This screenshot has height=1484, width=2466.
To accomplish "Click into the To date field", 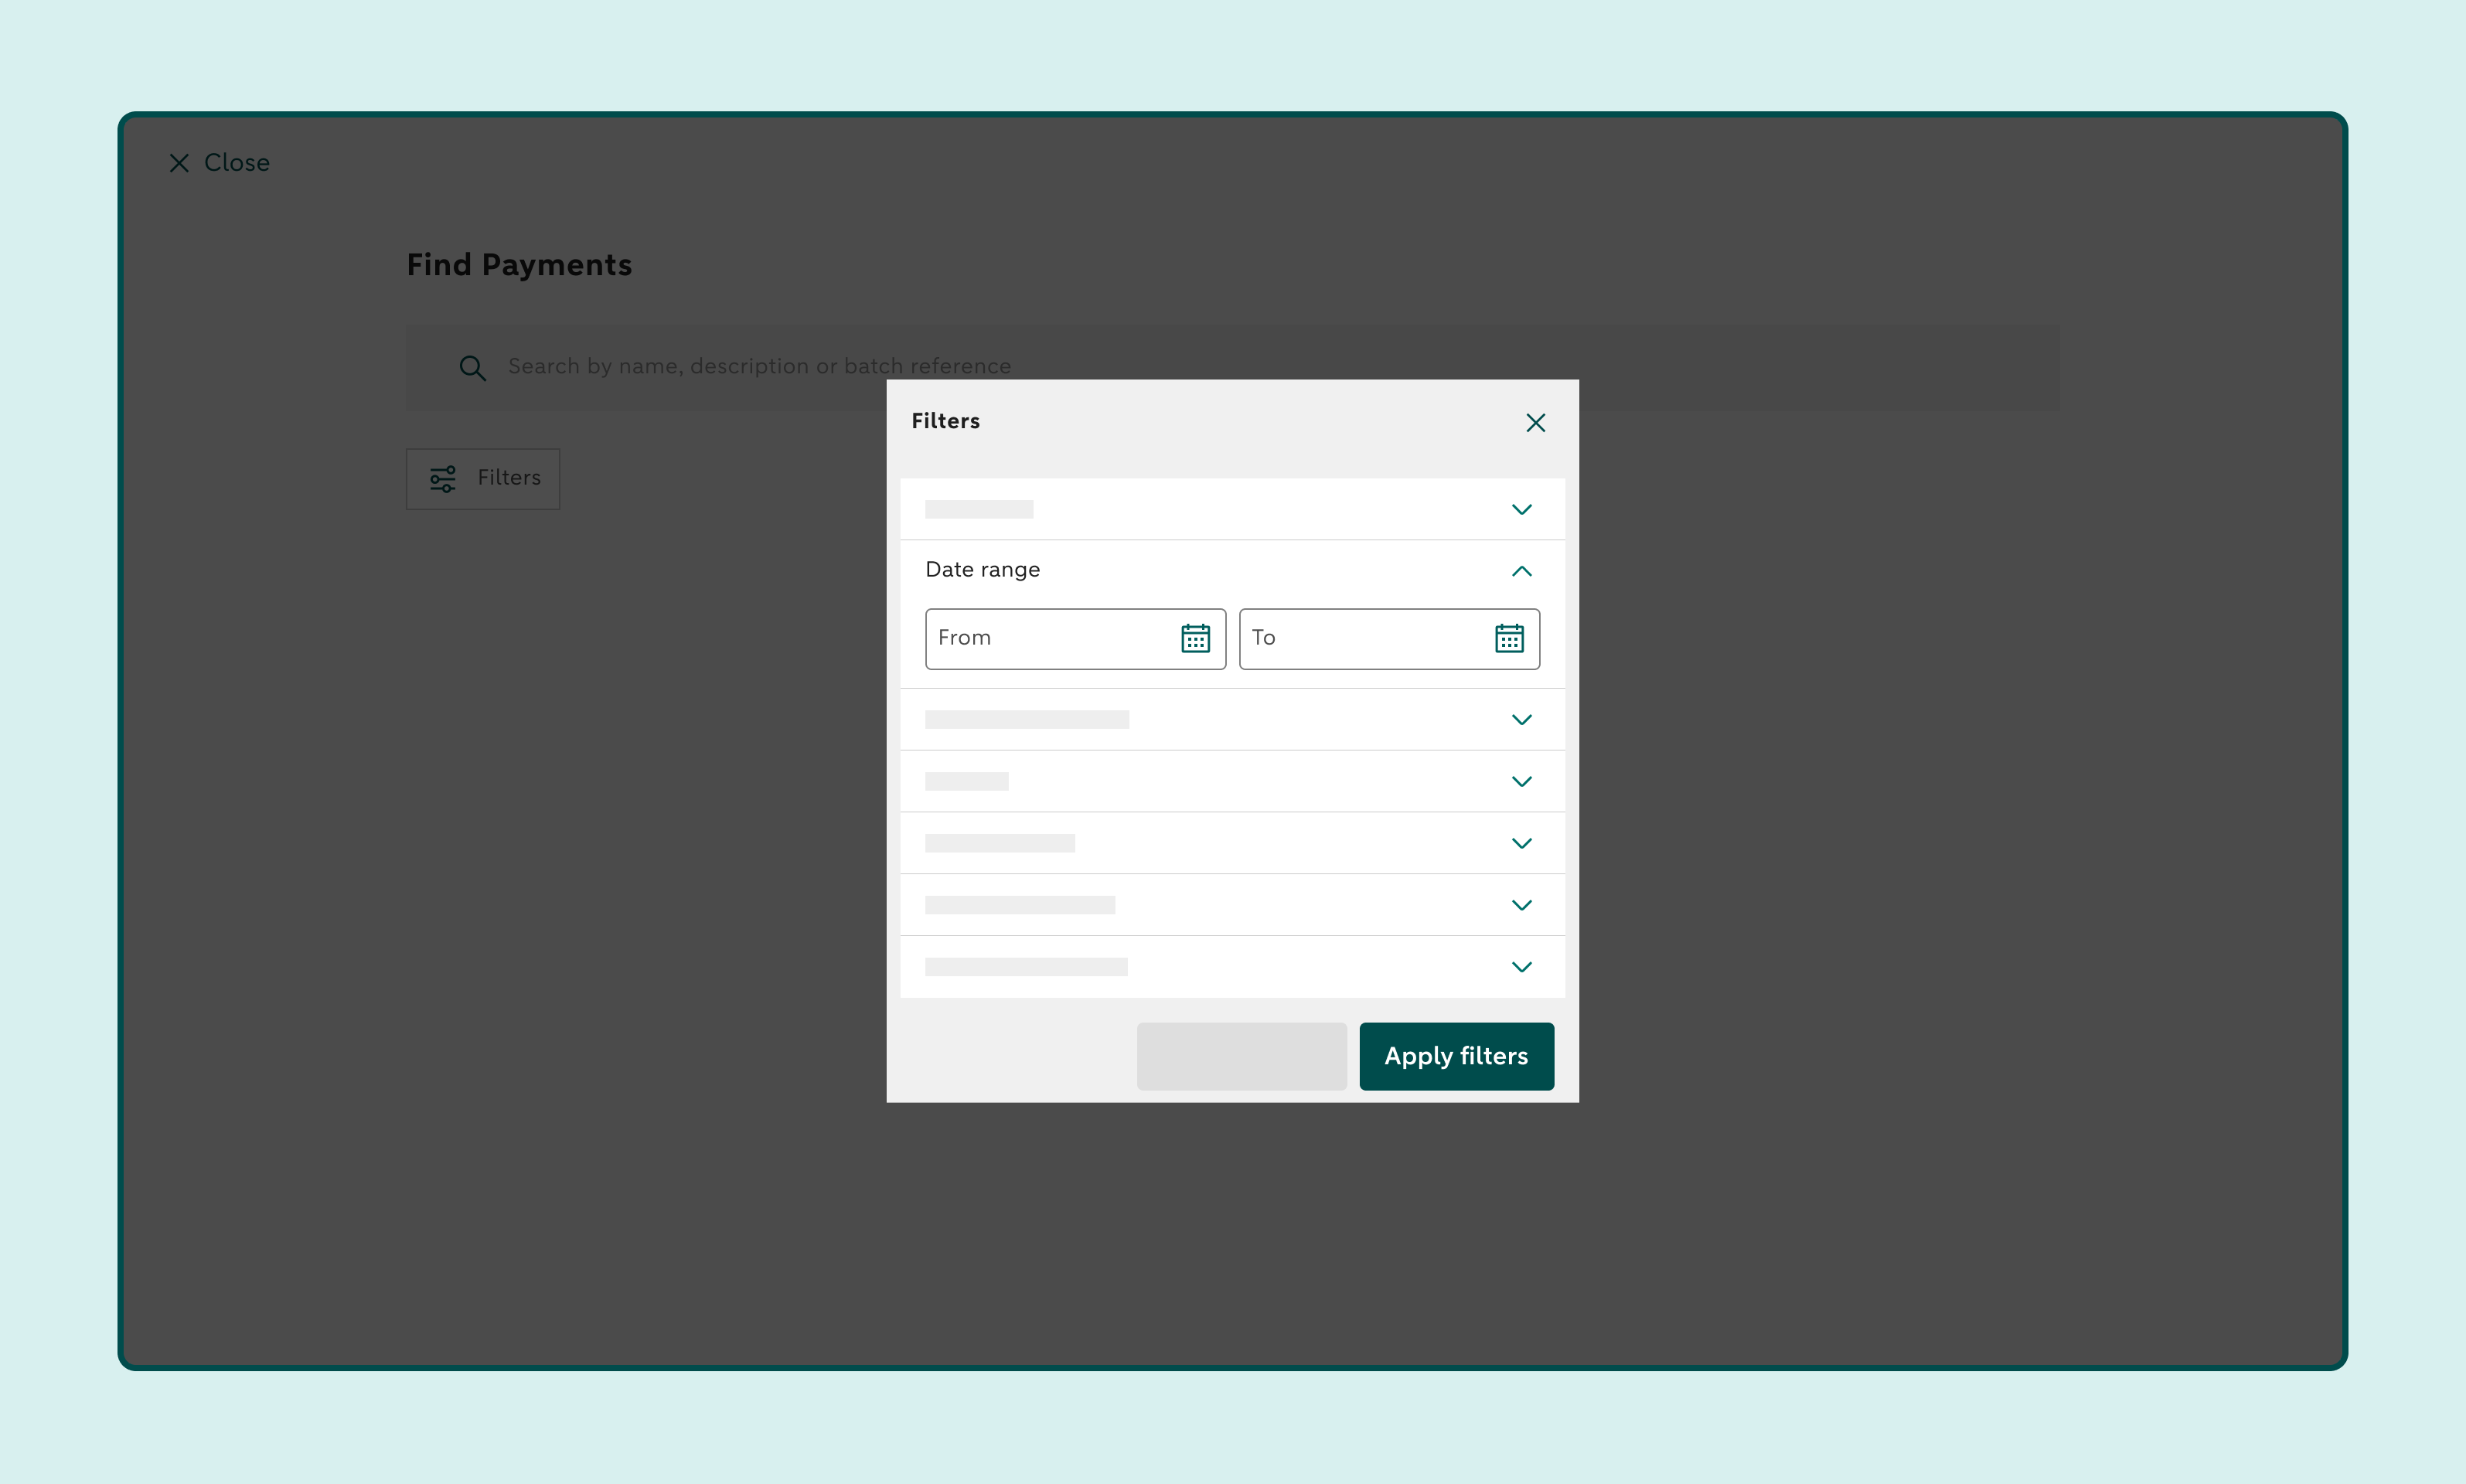I will point(1389,638).
